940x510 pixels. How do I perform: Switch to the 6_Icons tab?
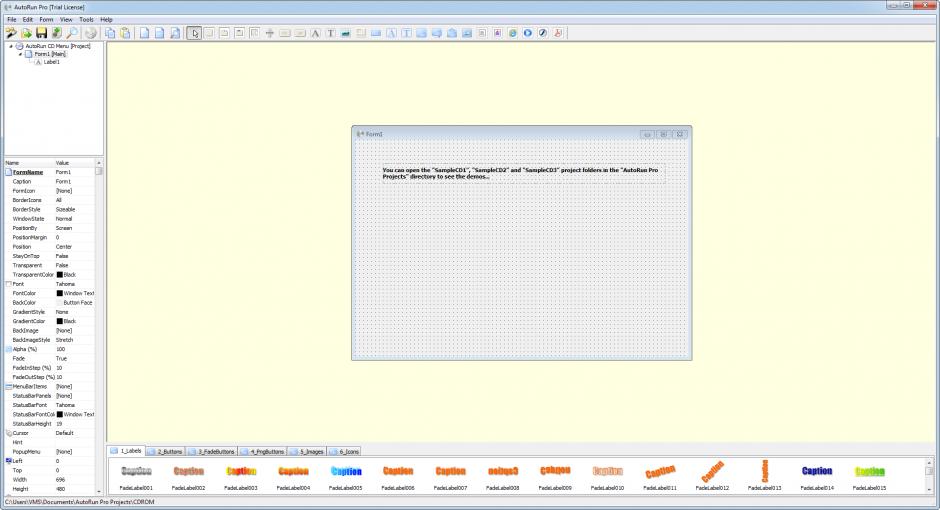(x=344, y=451)
